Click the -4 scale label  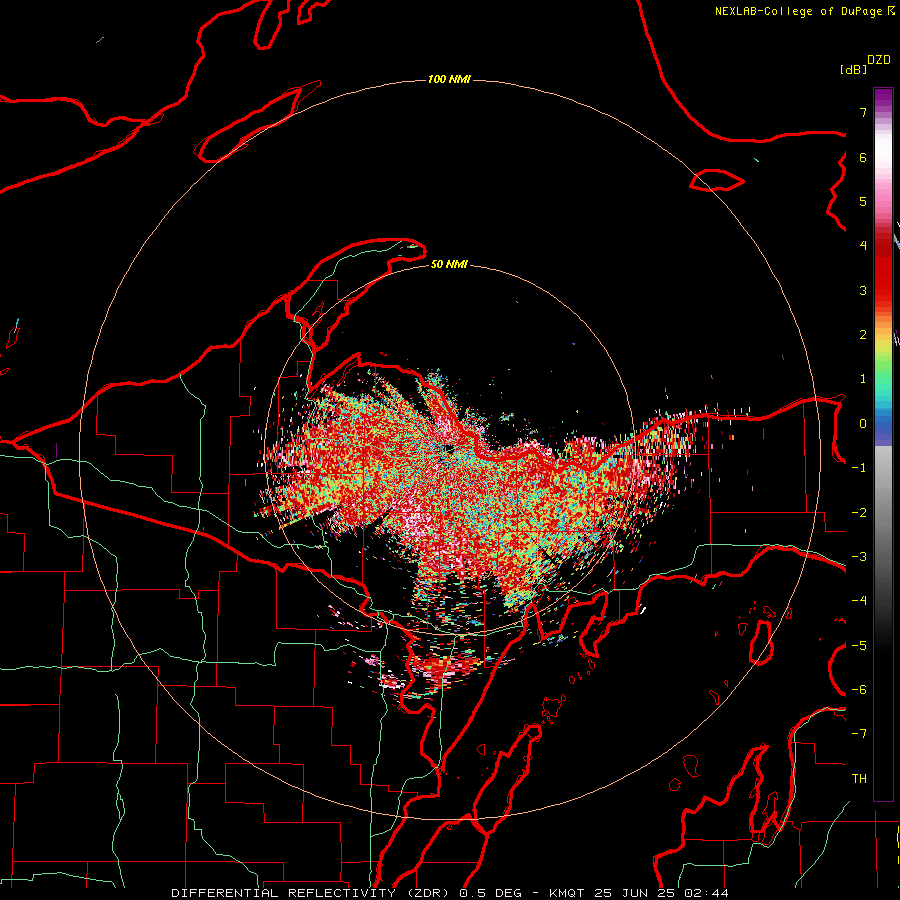click(859, 601)
